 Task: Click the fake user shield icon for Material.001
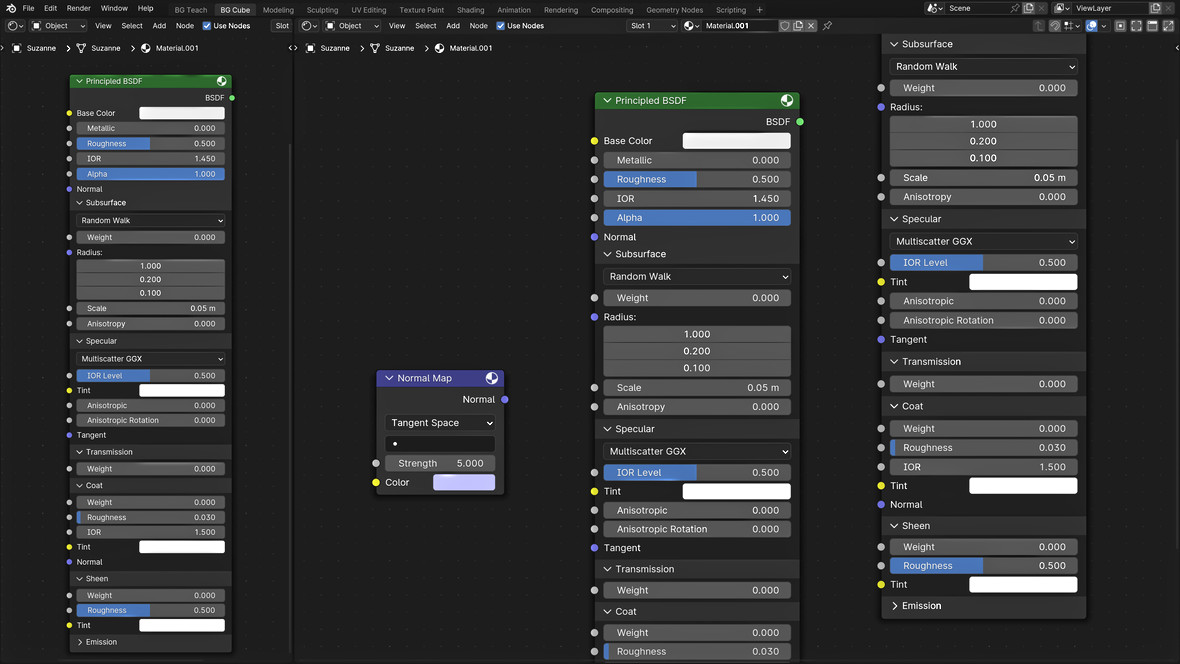tap(785, 26)
